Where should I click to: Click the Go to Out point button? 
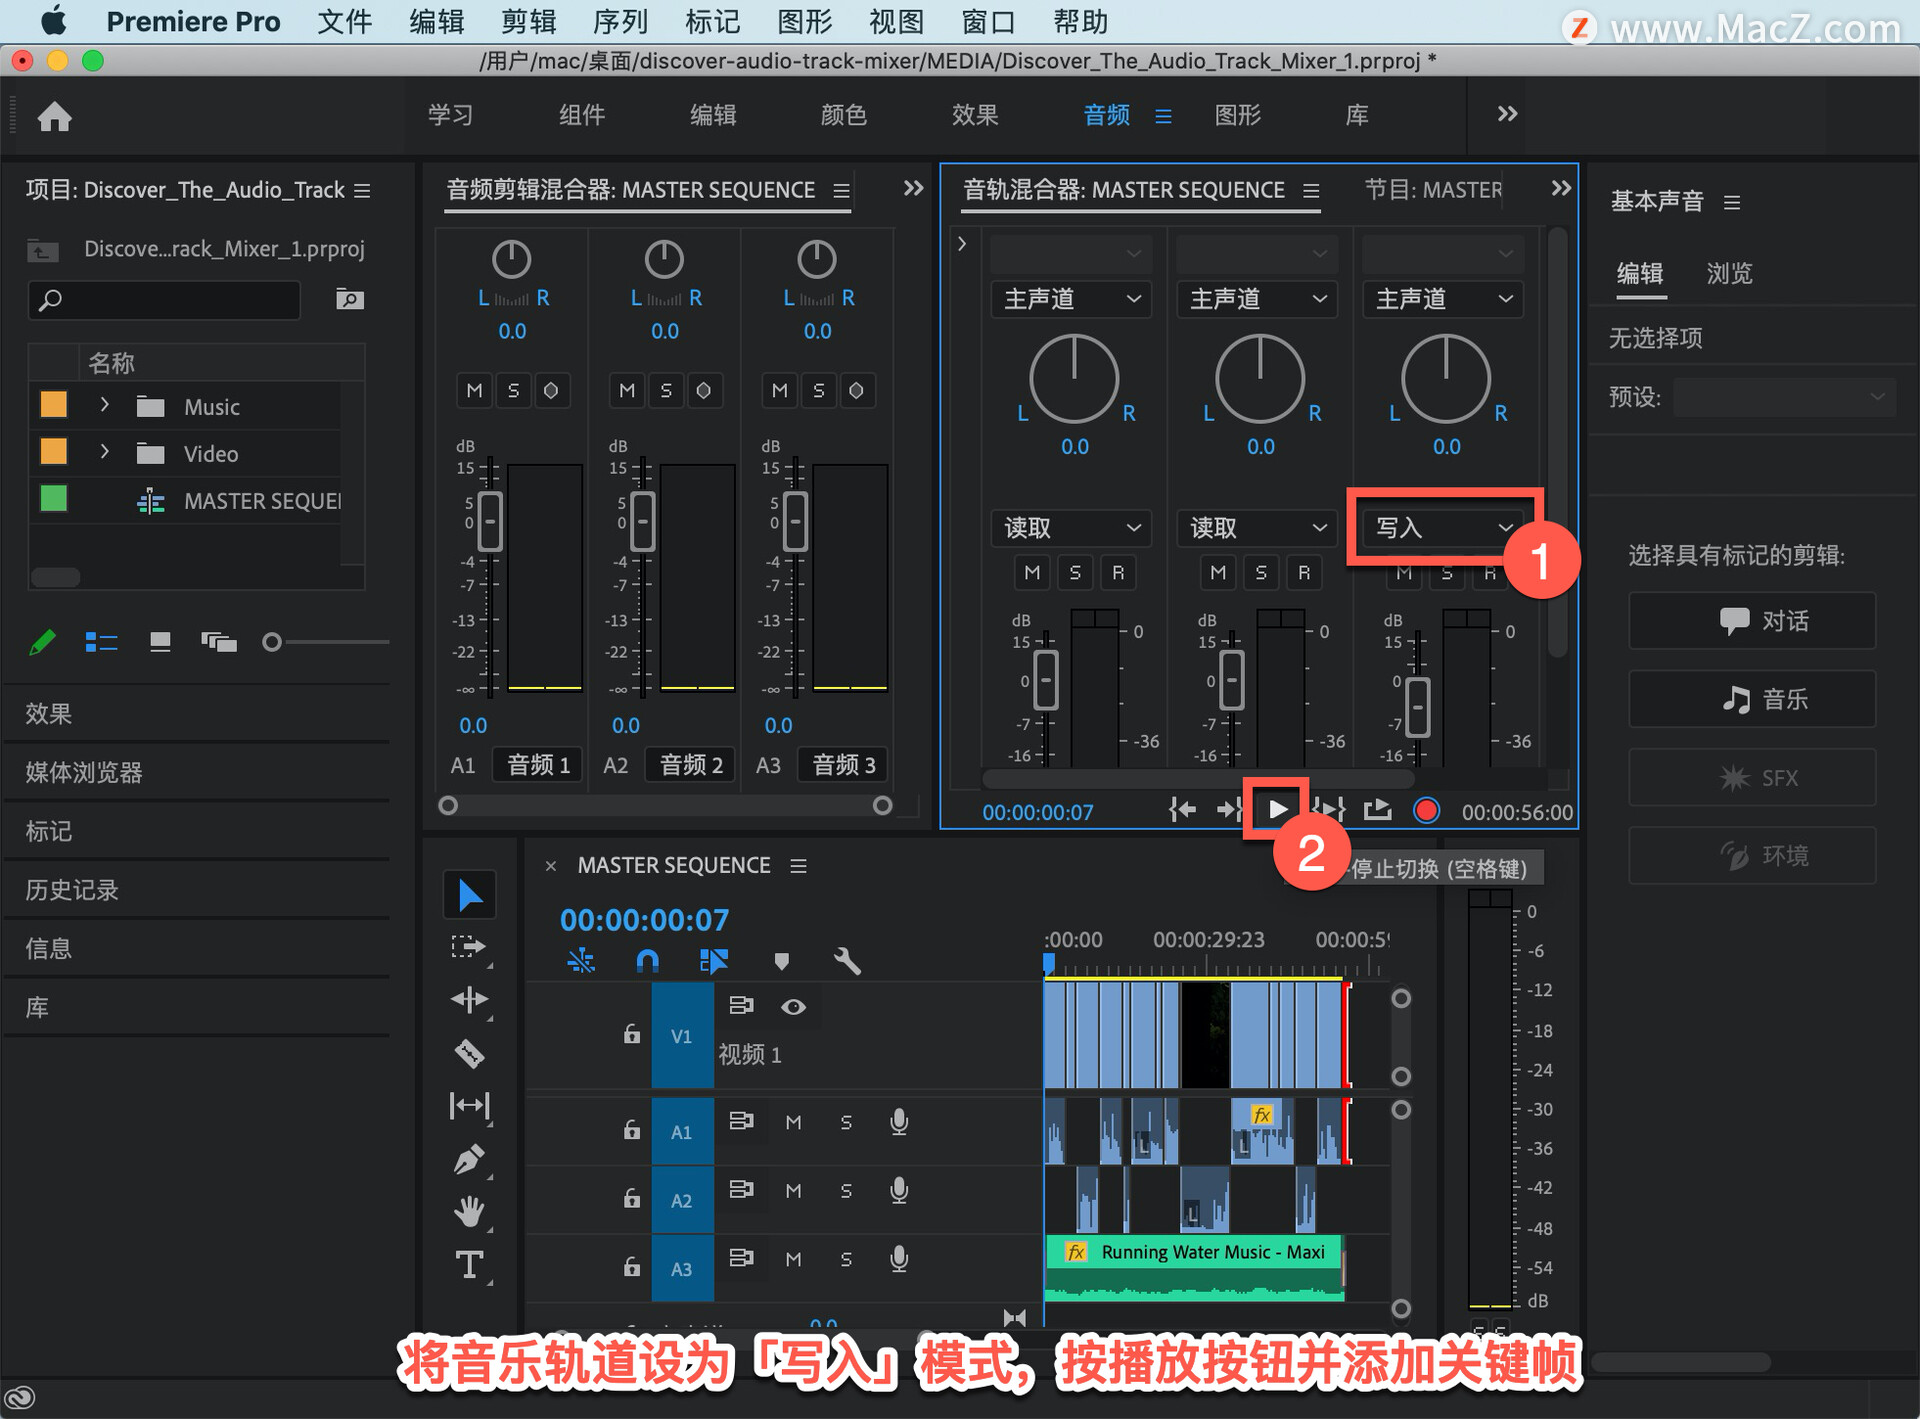[x=1228, y=810]
